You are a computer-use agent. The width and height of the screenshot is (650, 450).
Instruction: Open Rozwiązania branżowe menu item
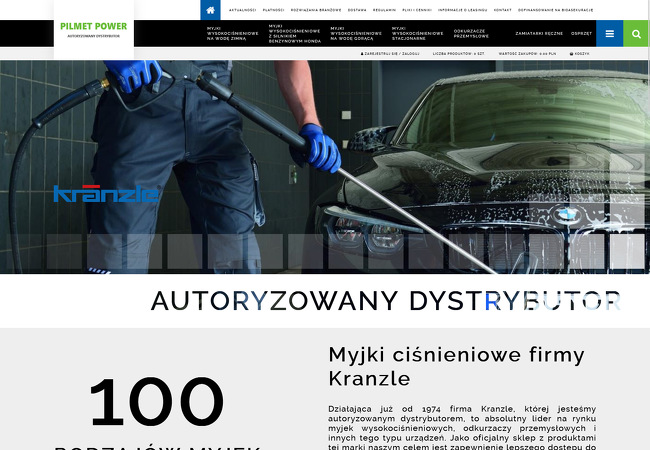tap(316, 10)
